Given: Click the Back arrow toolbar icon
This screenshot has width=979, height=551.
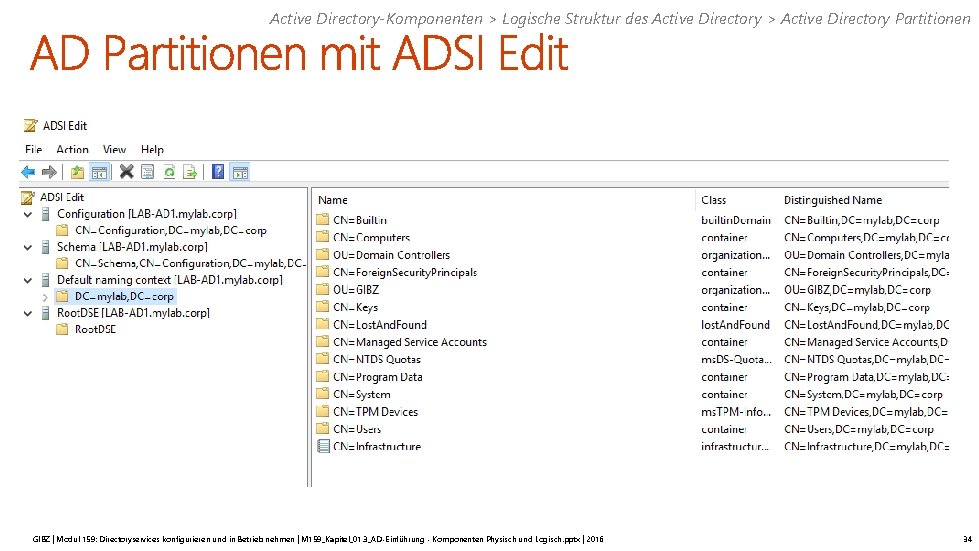Looking at the screenshot, I should tap(28, 172).
